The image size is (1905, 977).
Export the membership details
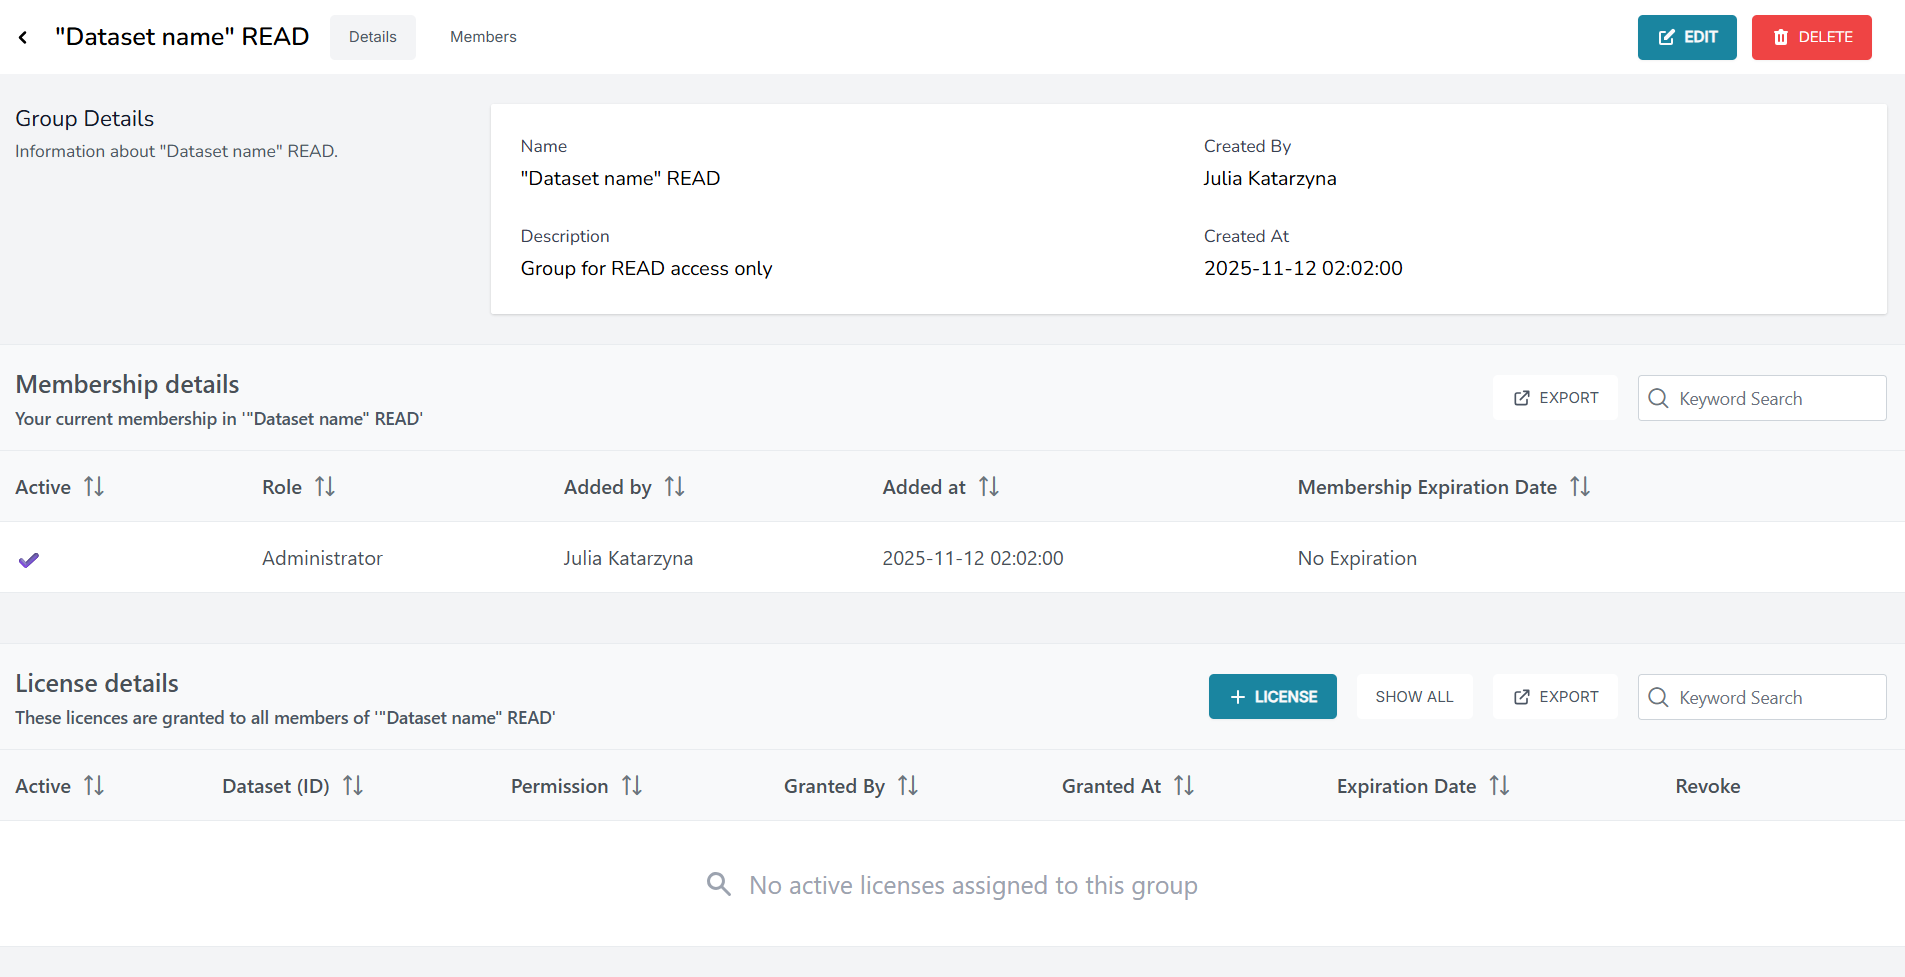pyautogui.click(x=1555, y=398)
